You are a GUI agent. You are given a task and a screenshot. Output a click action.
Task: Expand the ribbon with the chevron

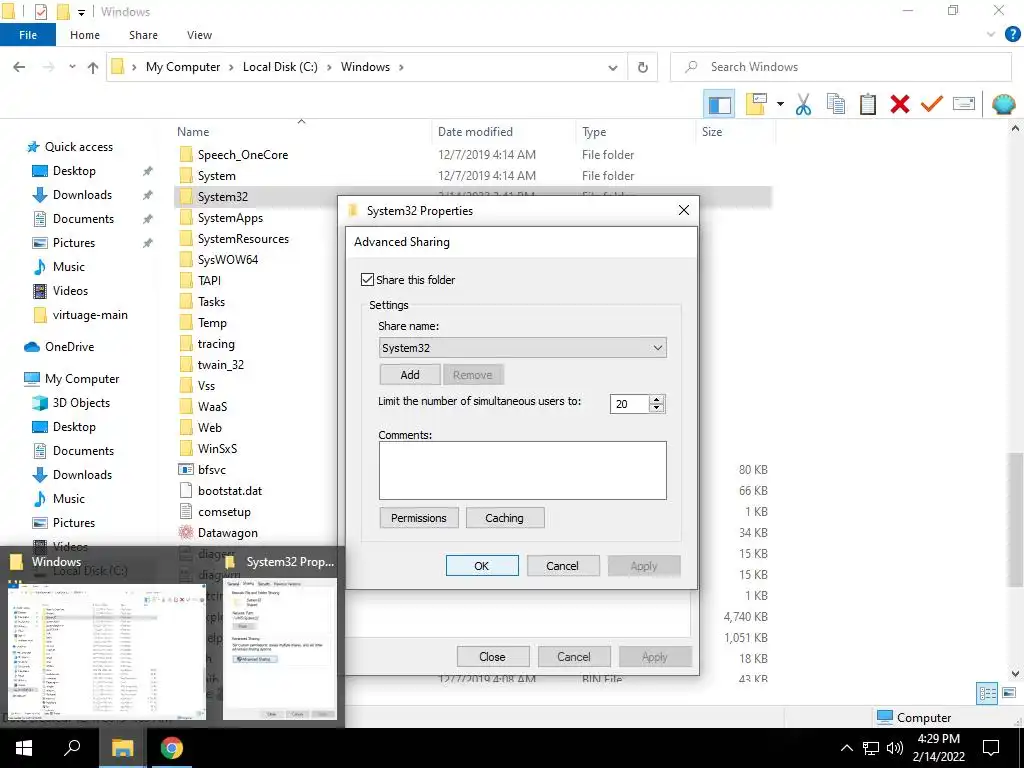991,35
